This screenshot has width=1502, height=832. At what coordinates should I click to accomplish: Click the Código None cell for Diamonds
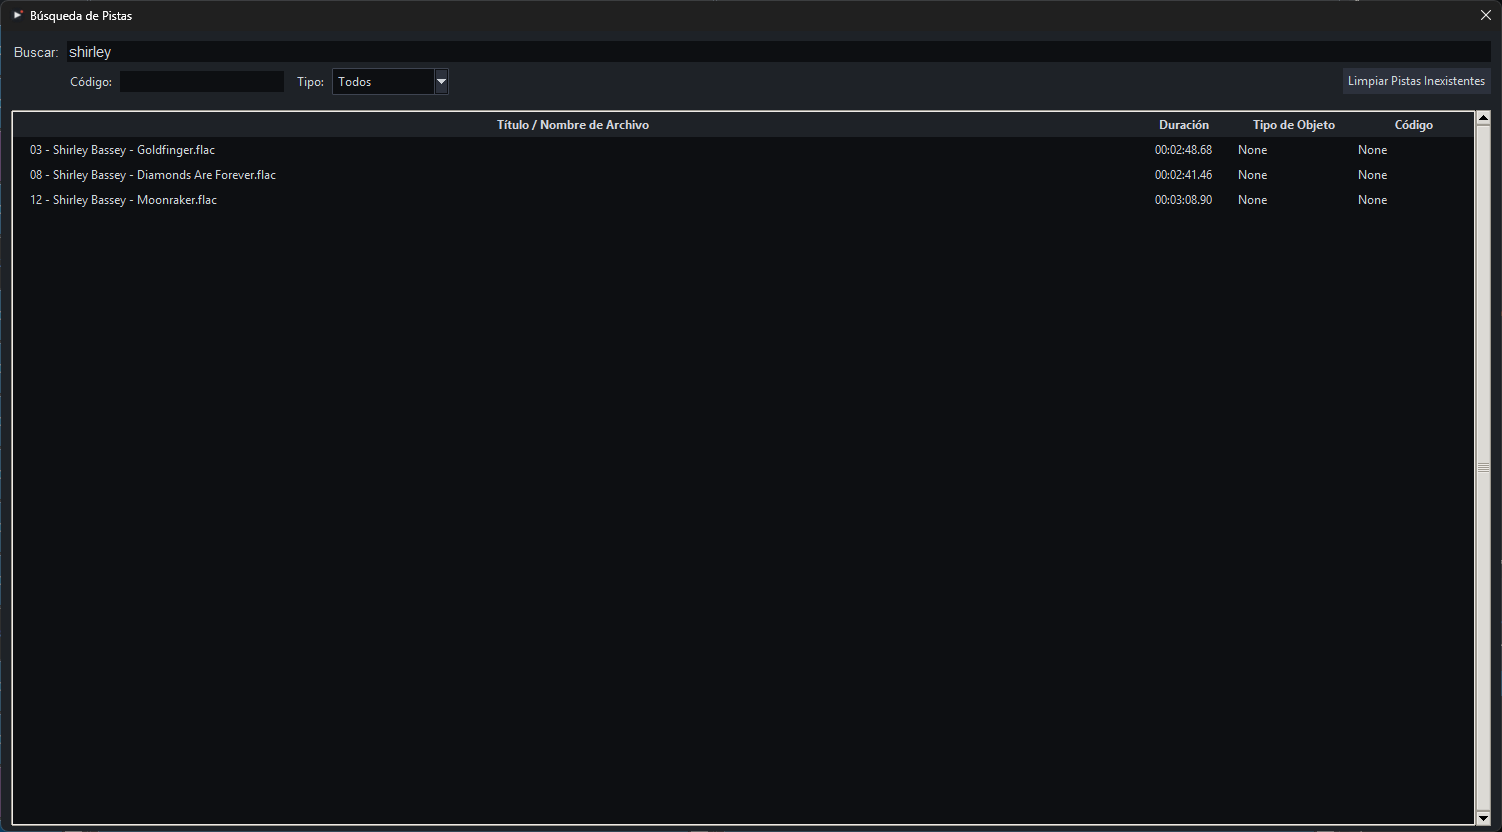[x=1372, y=175]
